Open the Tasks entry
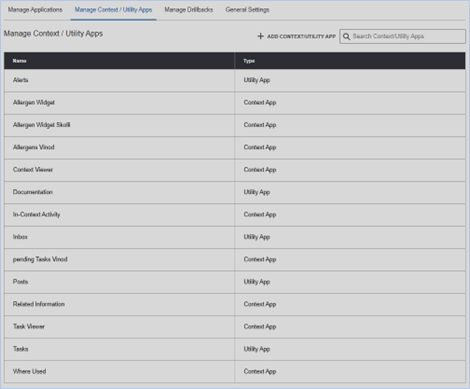470x389 pixels. pos(21,349)
